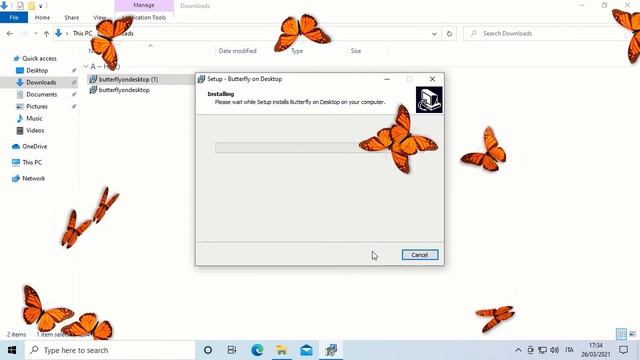Go up one folder level
Image resolution: width=640 pixels, height=360 pixels.
coord(46,33)
